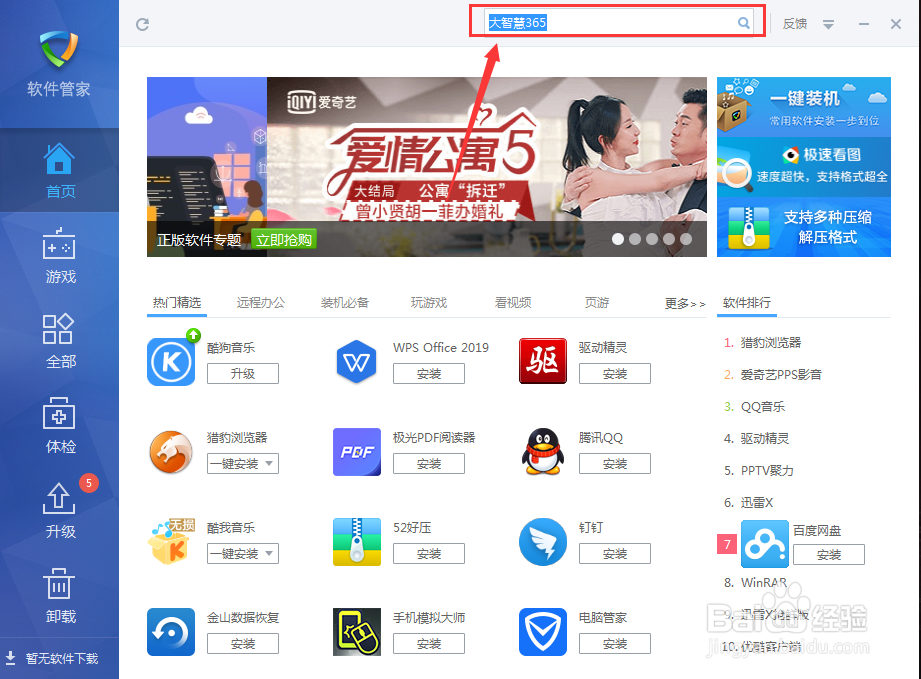Select the 远程办公 tab
This screenshot has width=921, height=679.
261,302
